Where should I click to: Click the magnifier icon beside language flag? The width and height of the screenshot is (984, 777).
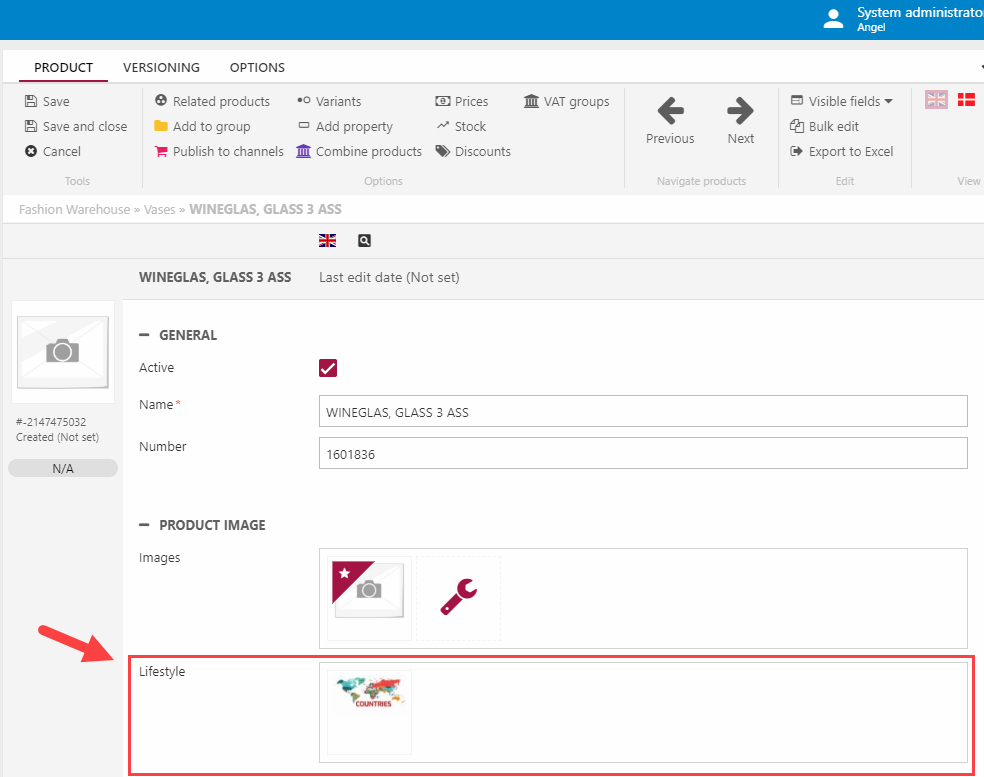(364, 241)
